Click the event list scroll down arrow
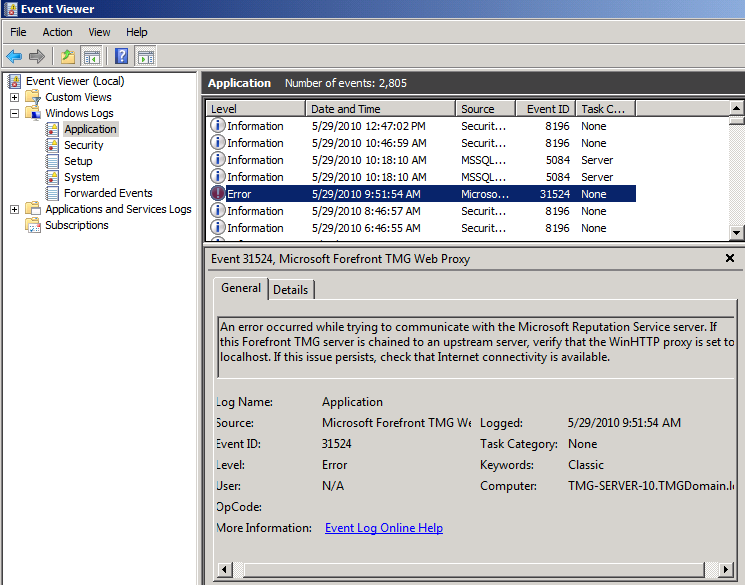This screenshot has width=745, height=585. coord(736,232)
